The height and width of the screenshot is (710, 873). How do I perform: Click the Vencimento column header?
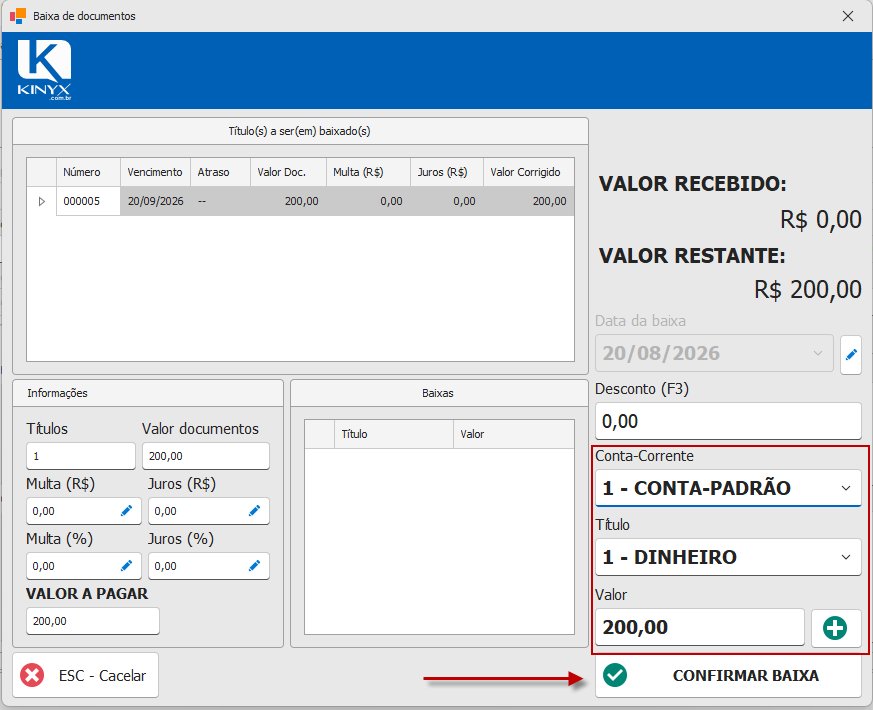click(x=156, y=172)
